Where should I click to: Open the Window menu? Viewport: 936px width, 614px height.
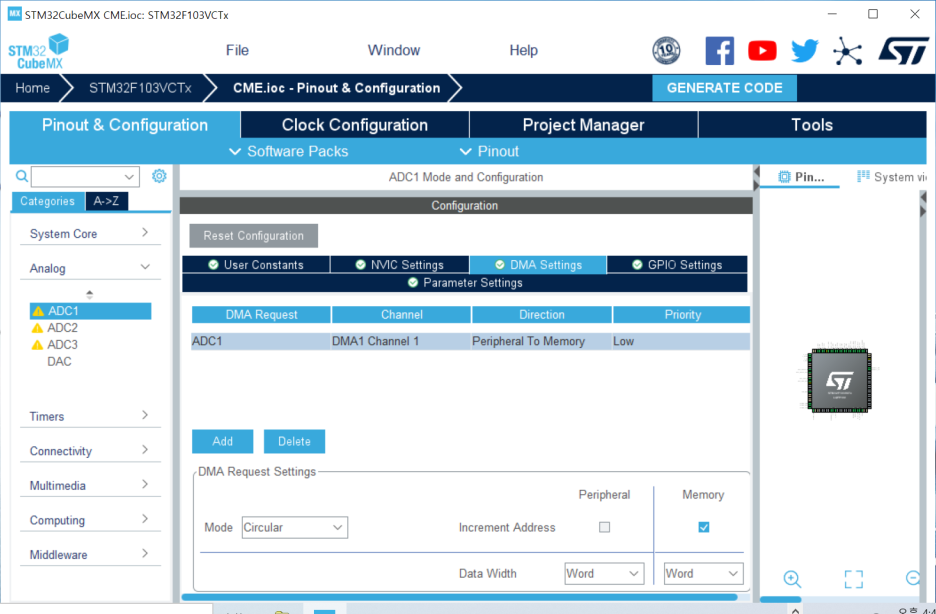[394, 51]
